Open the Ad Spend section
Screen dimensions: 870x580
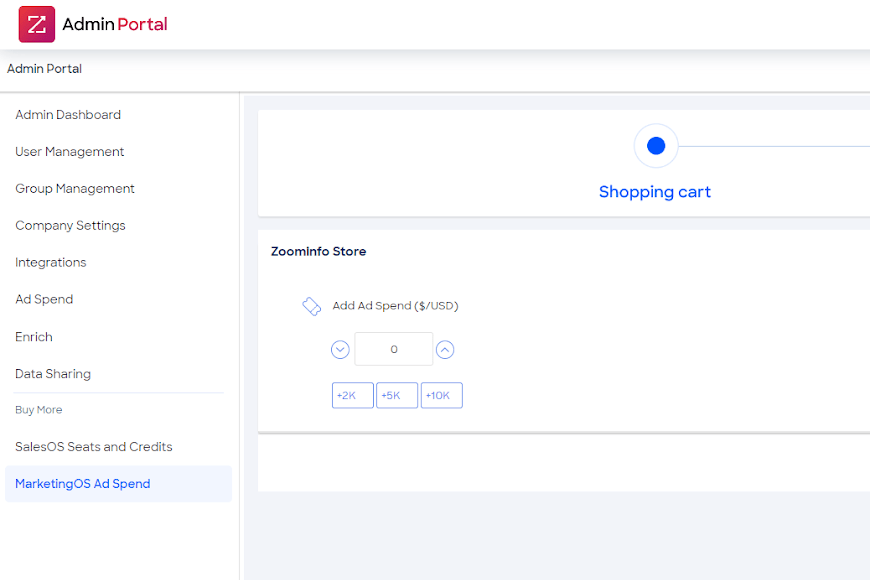point(44,300)
